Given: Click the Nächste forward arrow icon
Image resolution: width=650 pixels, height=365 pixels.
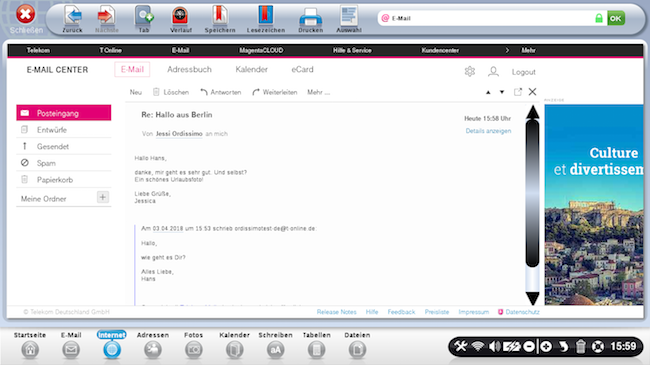Looking at the screenshot, I should (106, 15).
